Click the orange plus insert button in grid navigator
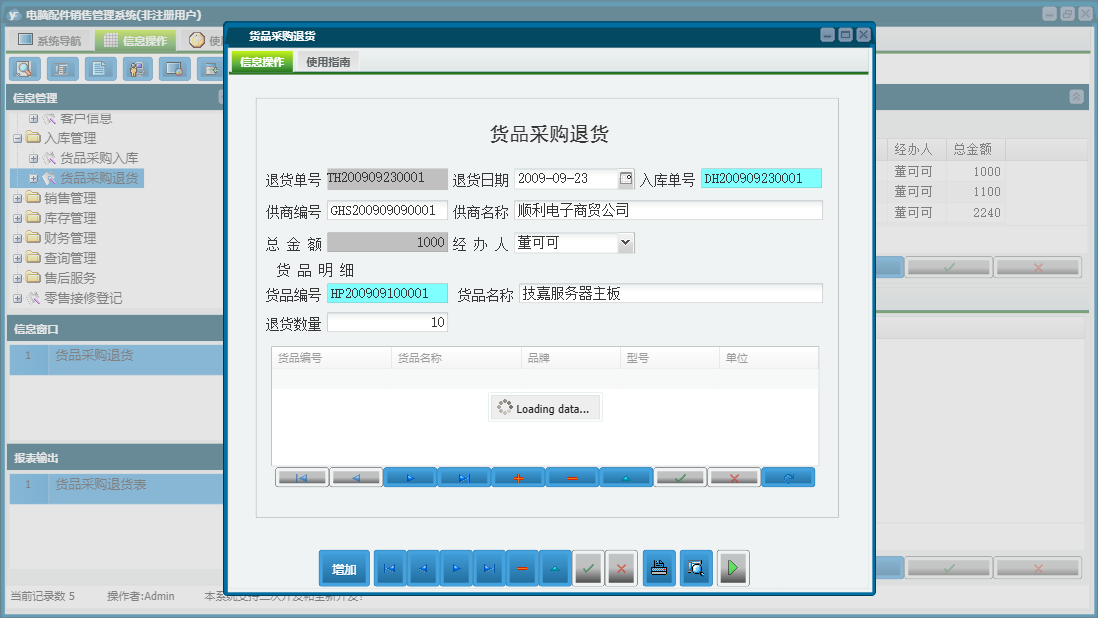 pyautogui.click(x=518, y=477)
